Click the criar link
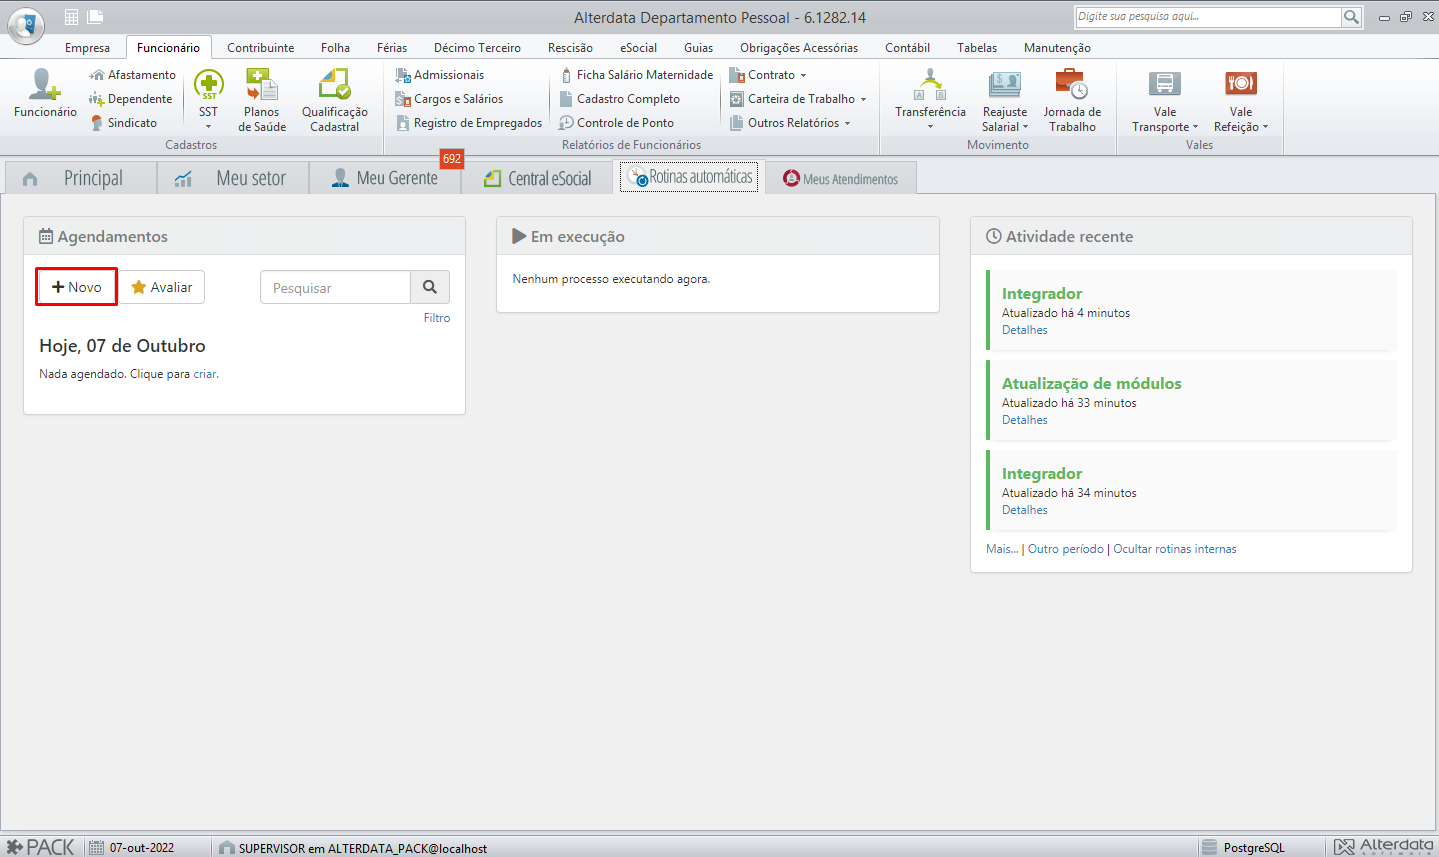 pyautogui.click(x=205, y=374)
